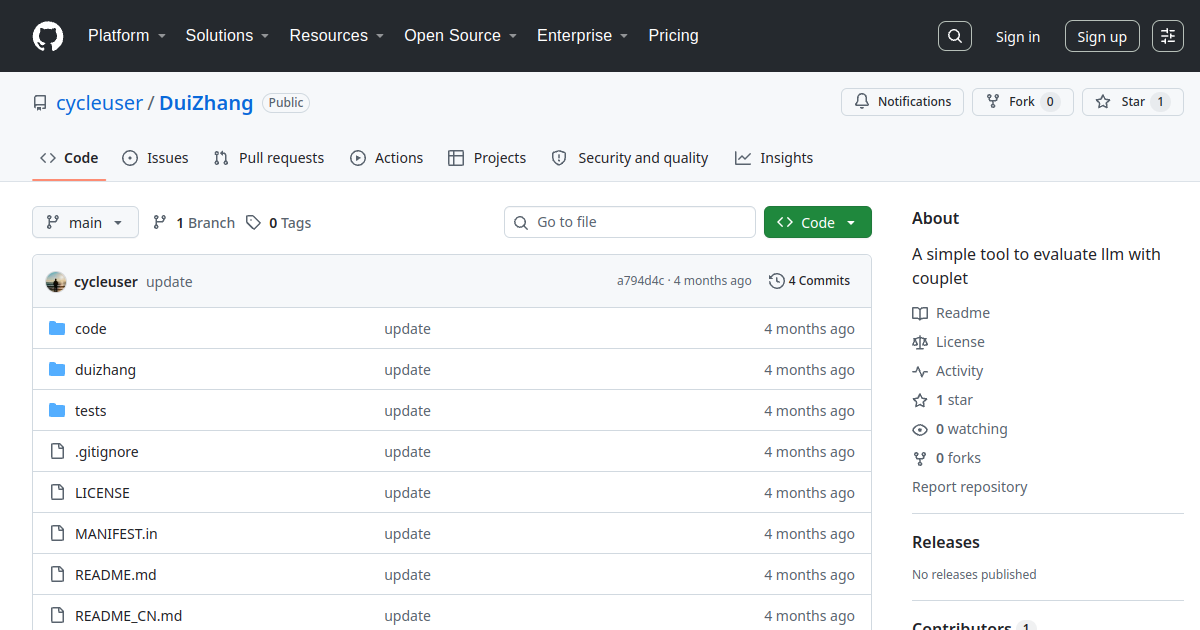Screen dimensions: 1200x630
Task: Click the duizhang folder icon
Action: [57, 370]
